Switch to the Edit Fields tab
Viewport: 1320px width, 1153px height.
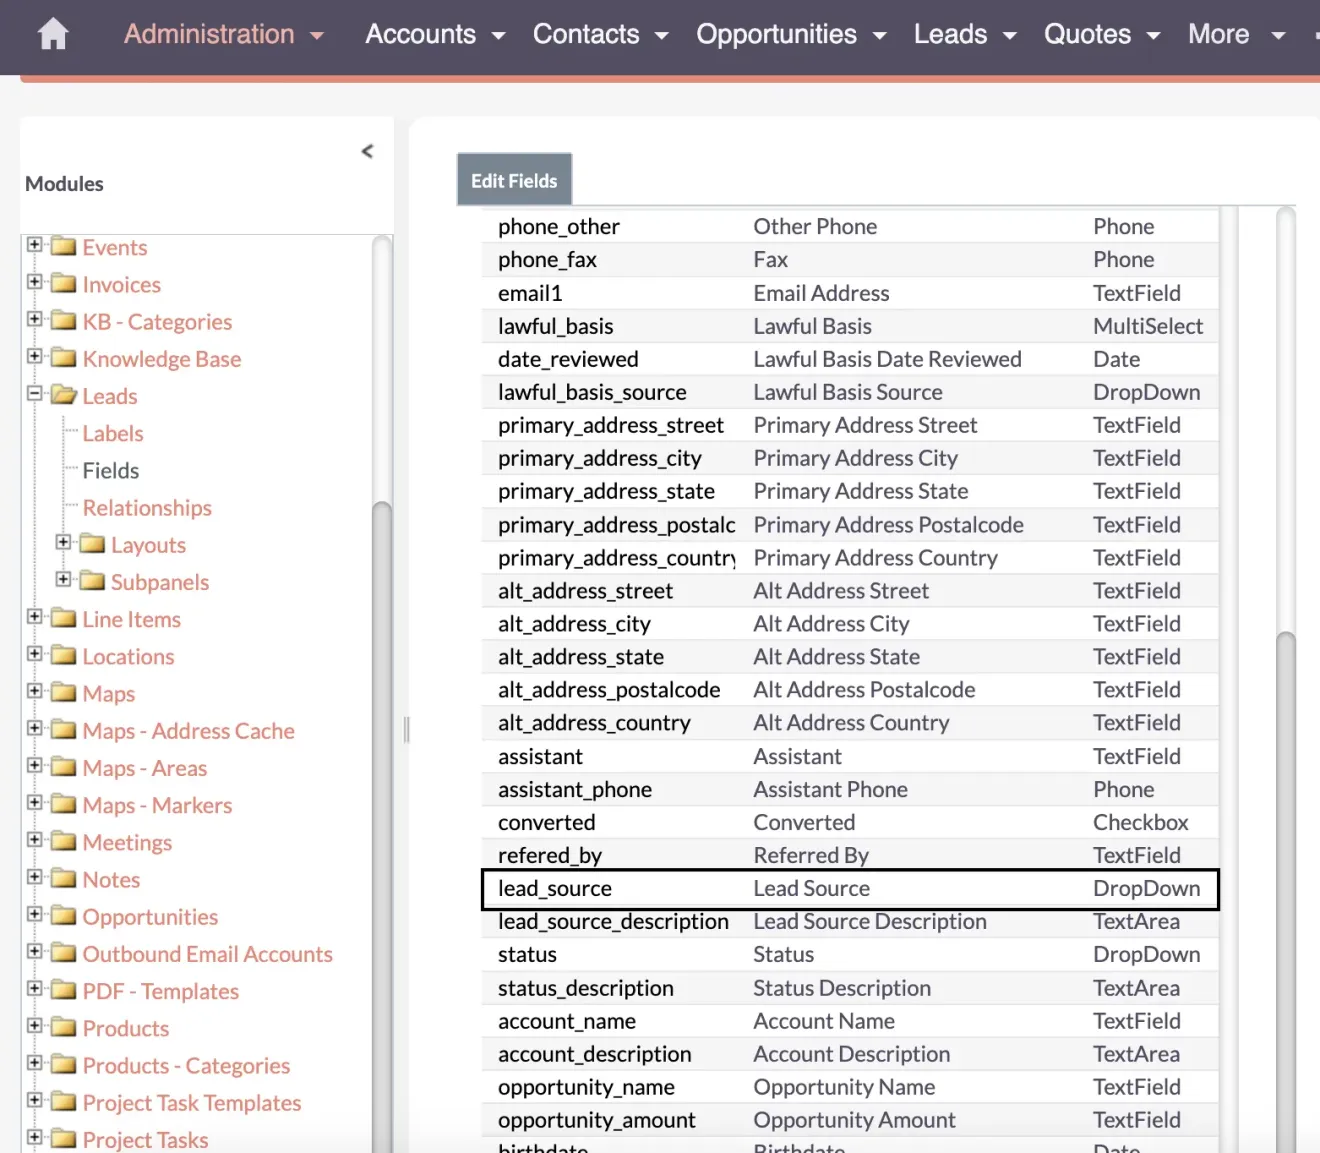(514, 180)
